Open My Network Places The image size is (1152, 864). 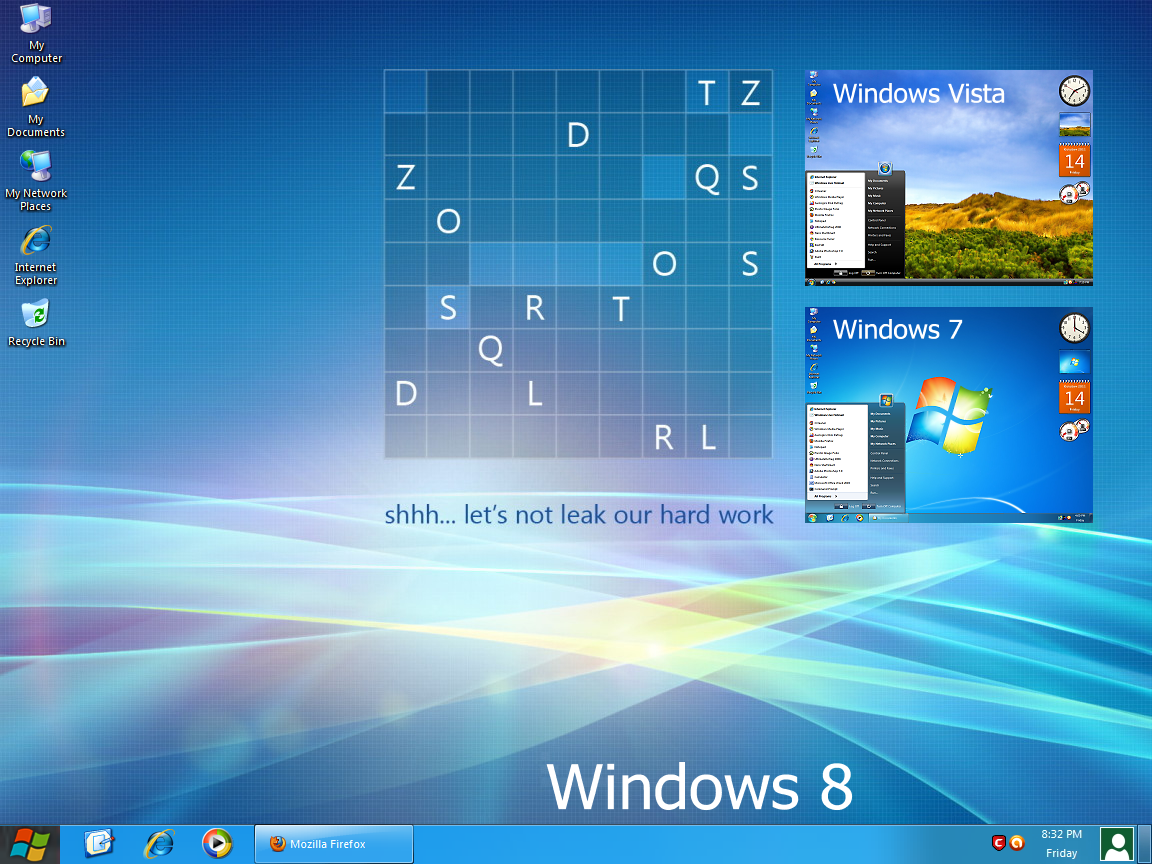(x=35, y=170)
